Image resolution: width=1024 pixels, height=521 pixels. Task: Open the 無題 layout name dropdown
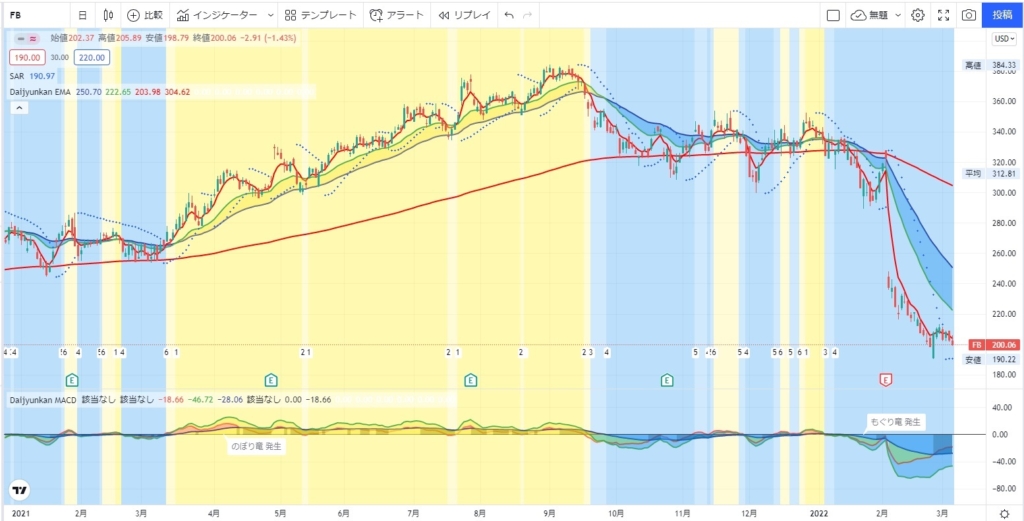point(876,15)
